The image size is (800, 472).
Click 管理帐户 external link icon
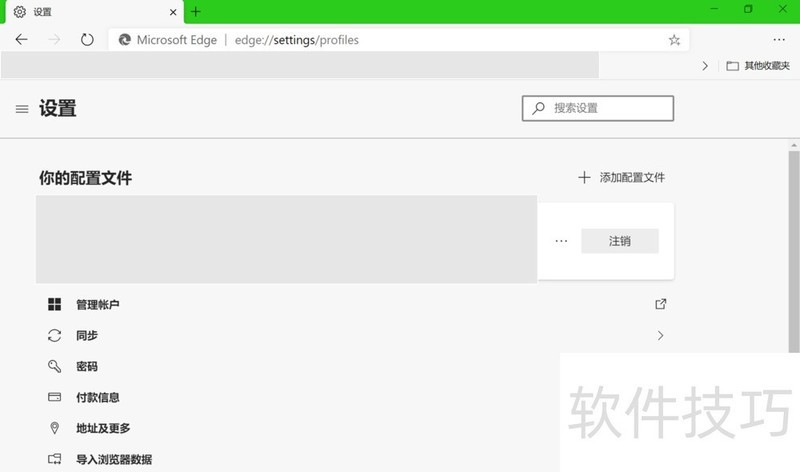(661, 304)
